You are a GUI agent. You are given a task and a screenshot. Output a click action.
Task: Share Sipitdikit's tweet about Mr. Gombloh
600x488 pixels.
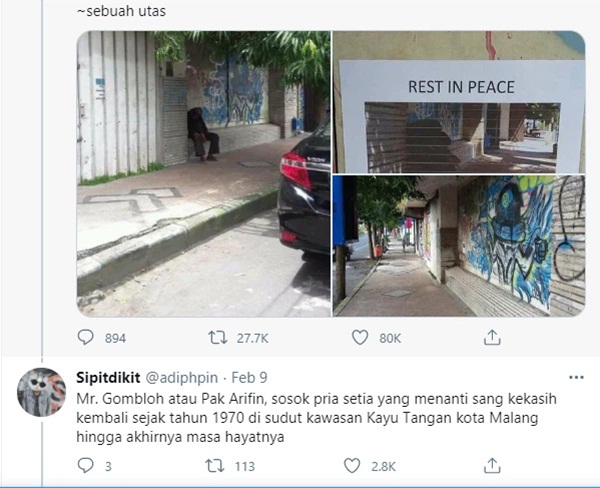(492, 465)
